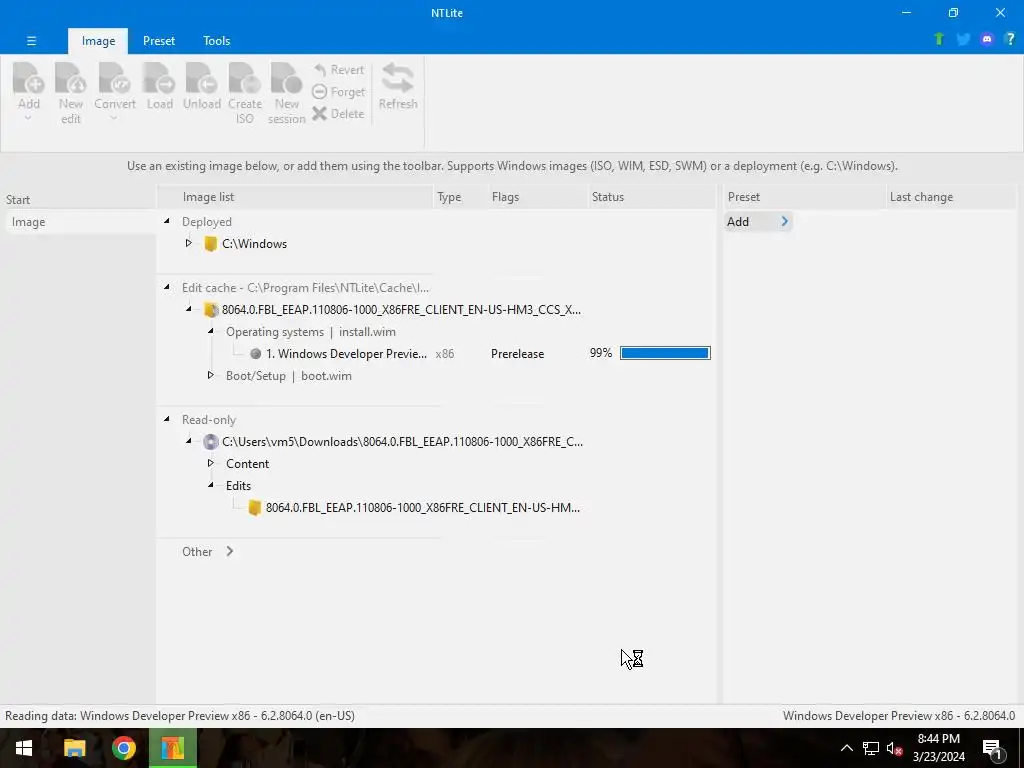This screenshot has height=768, width=1024.
Task: Select the 8064.0.FBL_EEAP edit under Edits
Action: (x=423, y=507)
